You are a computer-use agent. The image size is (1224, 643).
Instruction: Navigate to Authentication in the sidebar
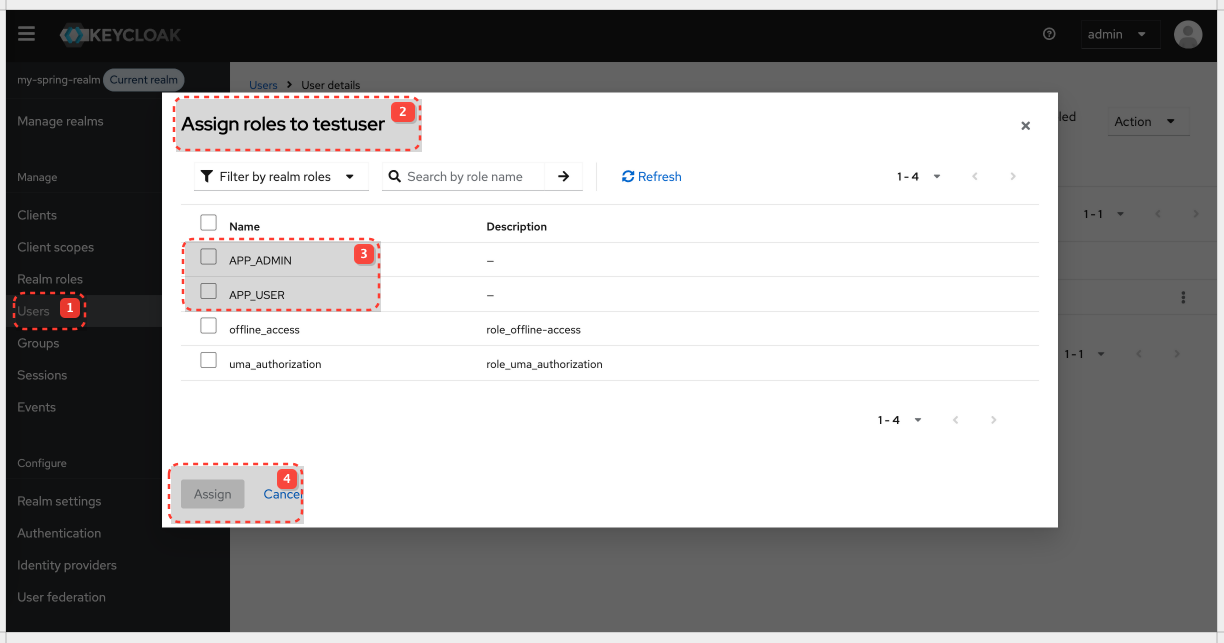pos(58,533)
